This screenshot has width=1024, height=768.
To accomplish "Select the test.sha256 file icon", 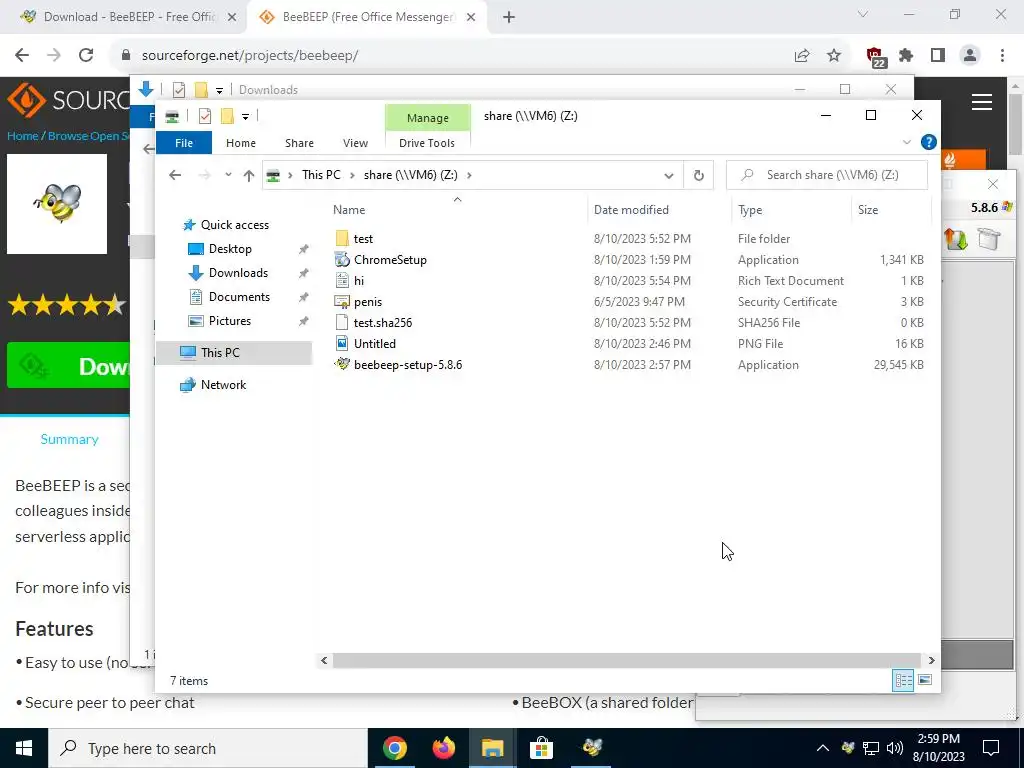I will pos(342,322).
